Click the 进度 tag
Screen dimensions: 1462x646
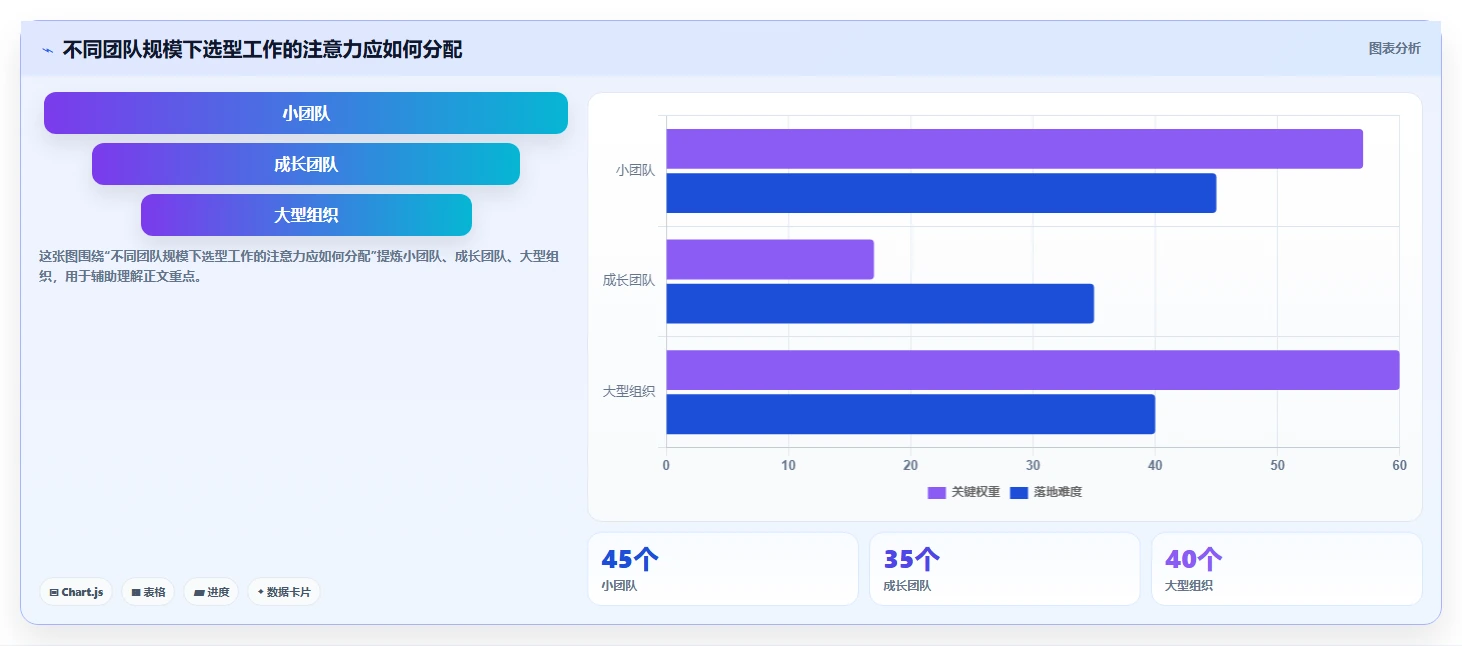pyautogui.click(x=211, y=592)
